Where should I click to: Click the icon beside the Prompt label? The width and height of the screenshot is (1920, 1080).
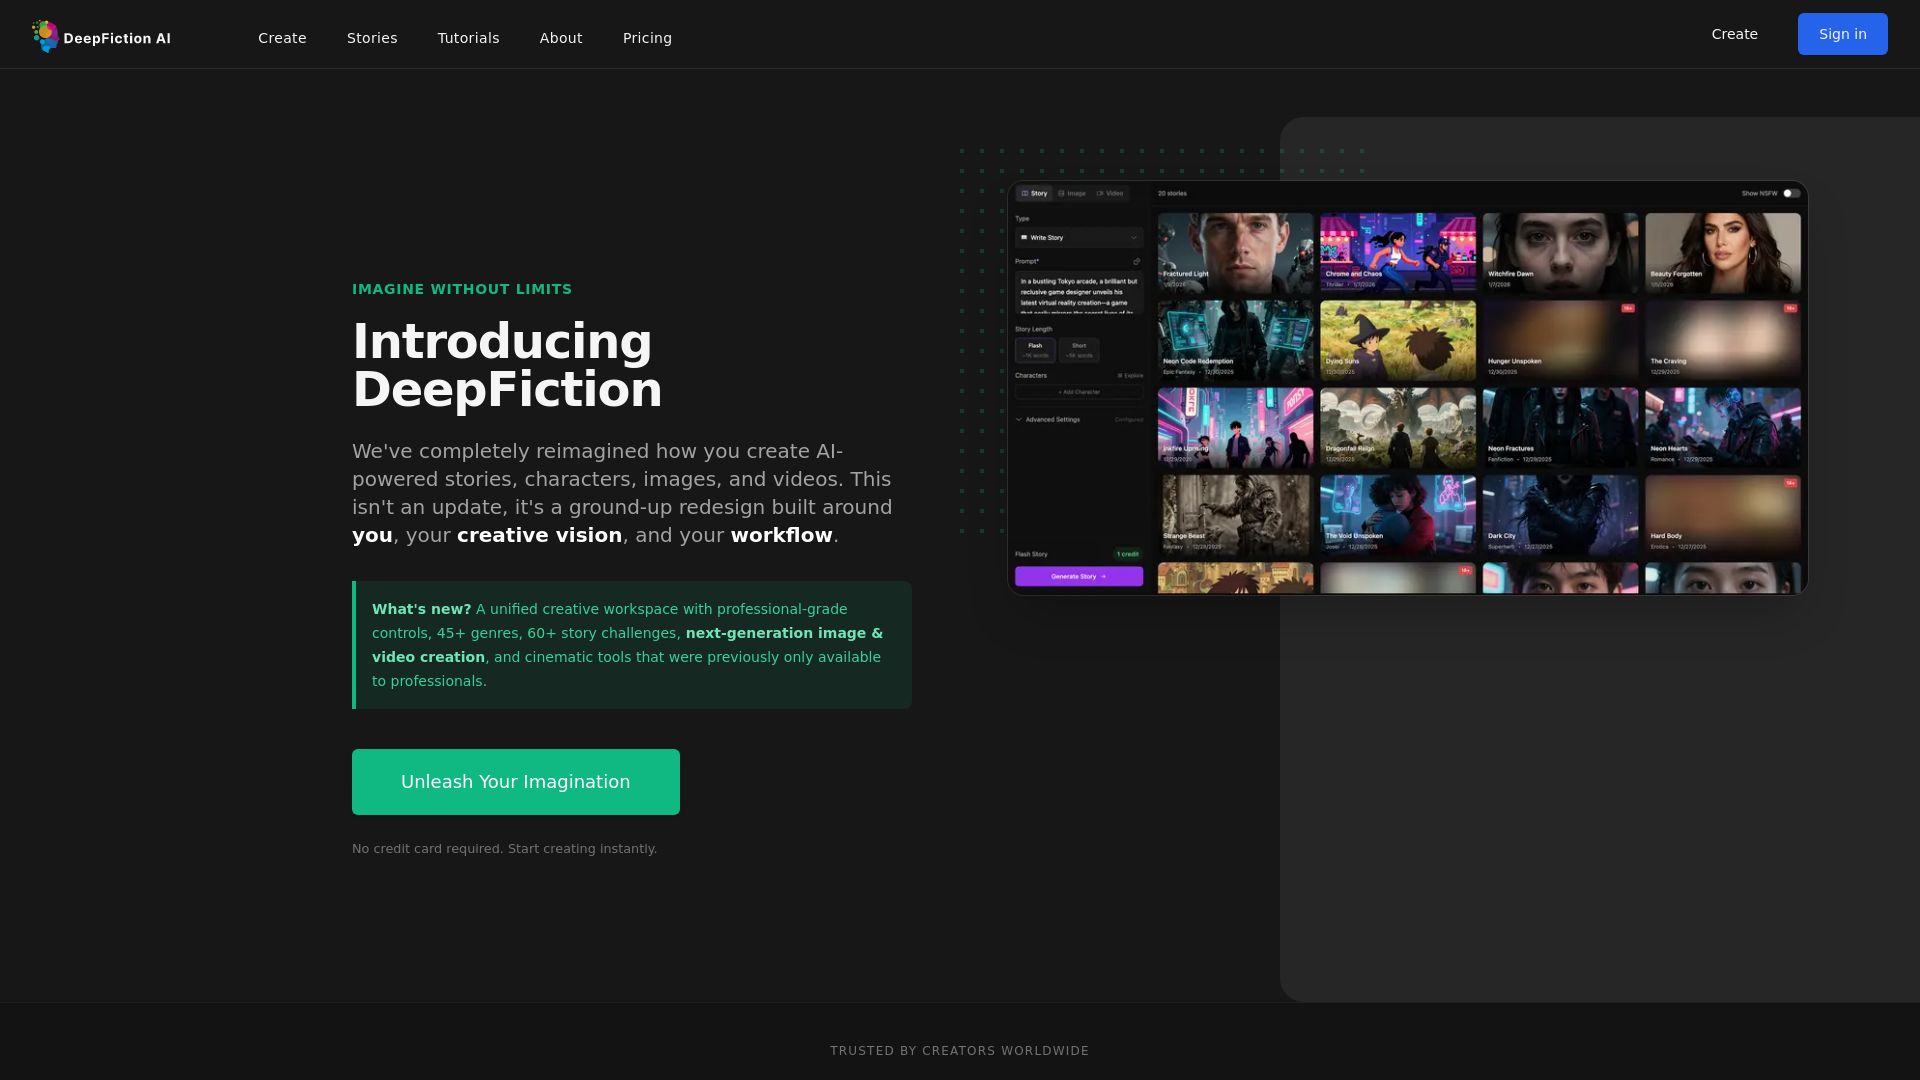tap(1136, 261)
